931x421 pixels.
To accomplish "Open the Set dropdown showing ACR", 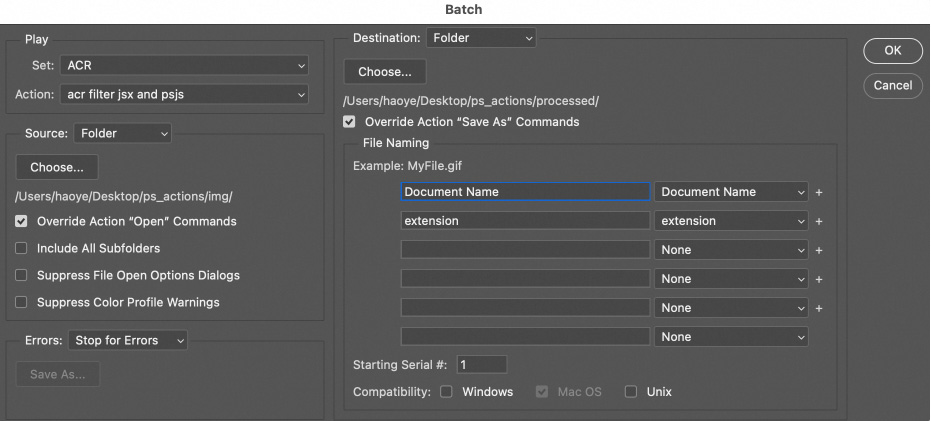I will (184, 66).
